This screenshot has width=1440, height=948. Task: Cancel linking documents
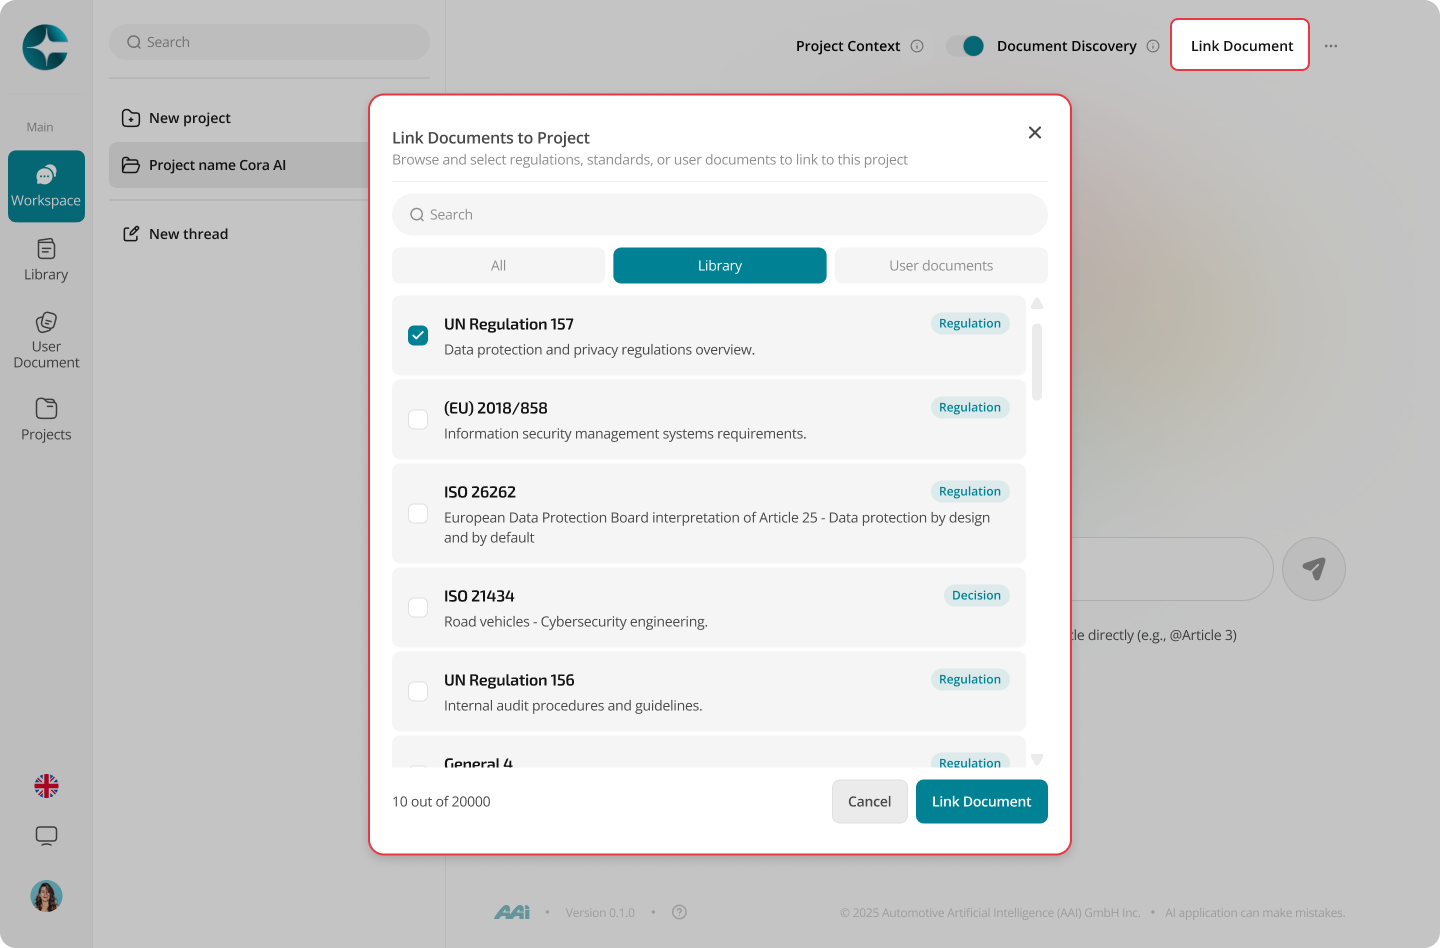tap(870, 802)
